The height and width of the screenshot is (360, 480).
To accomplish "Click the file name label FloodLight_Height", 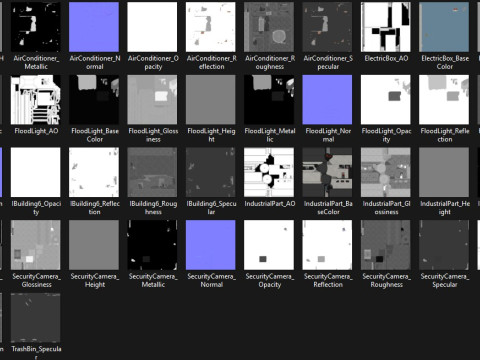I will (x=211, y=135).
